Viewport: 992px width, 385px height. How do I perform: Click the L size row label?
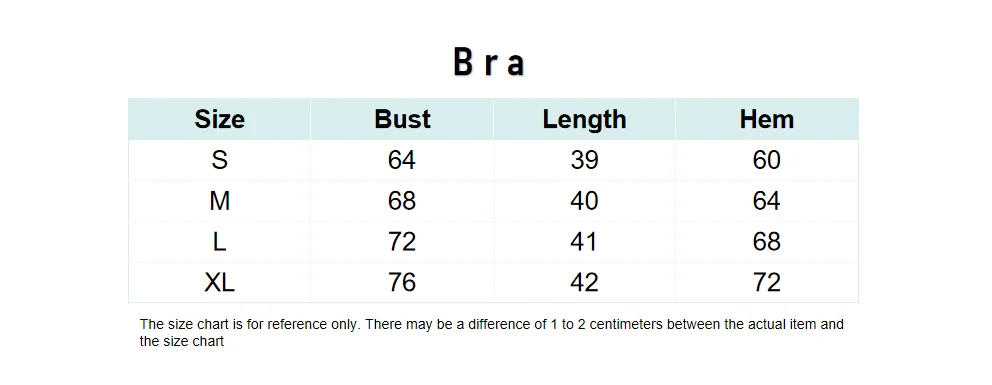tap(220, 241)
